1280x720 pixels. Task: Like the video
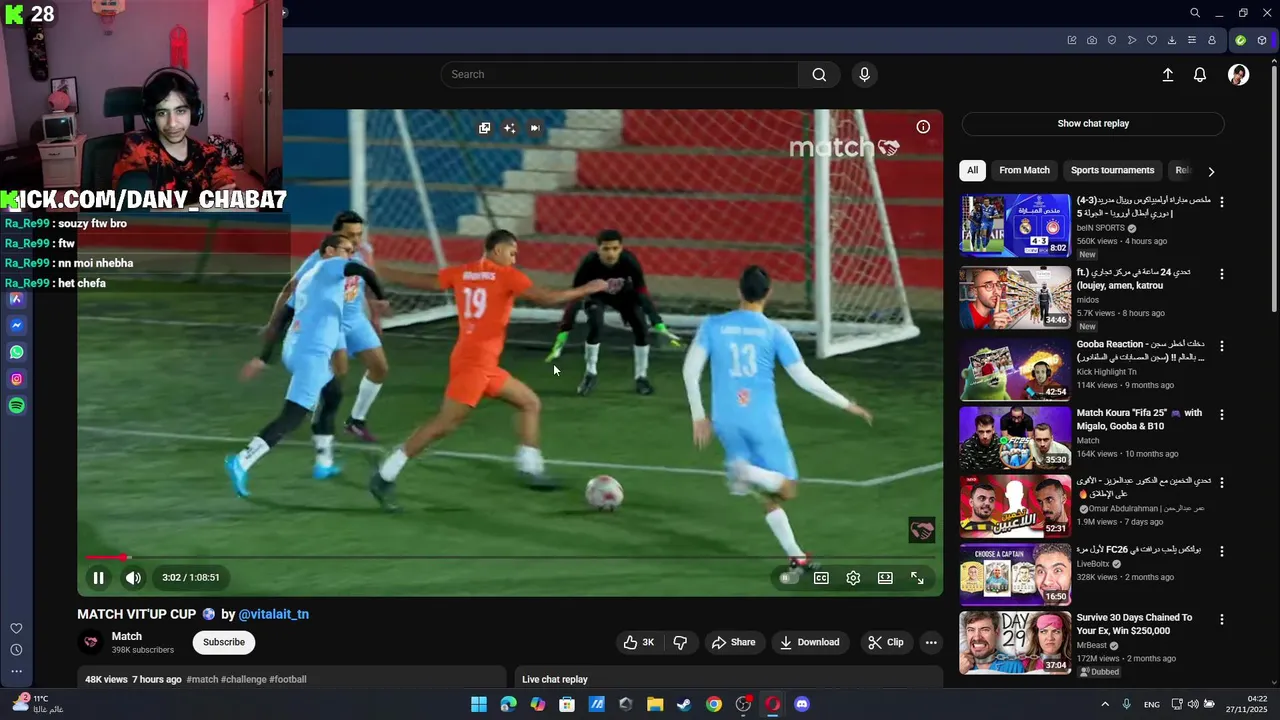click(639, 642)
